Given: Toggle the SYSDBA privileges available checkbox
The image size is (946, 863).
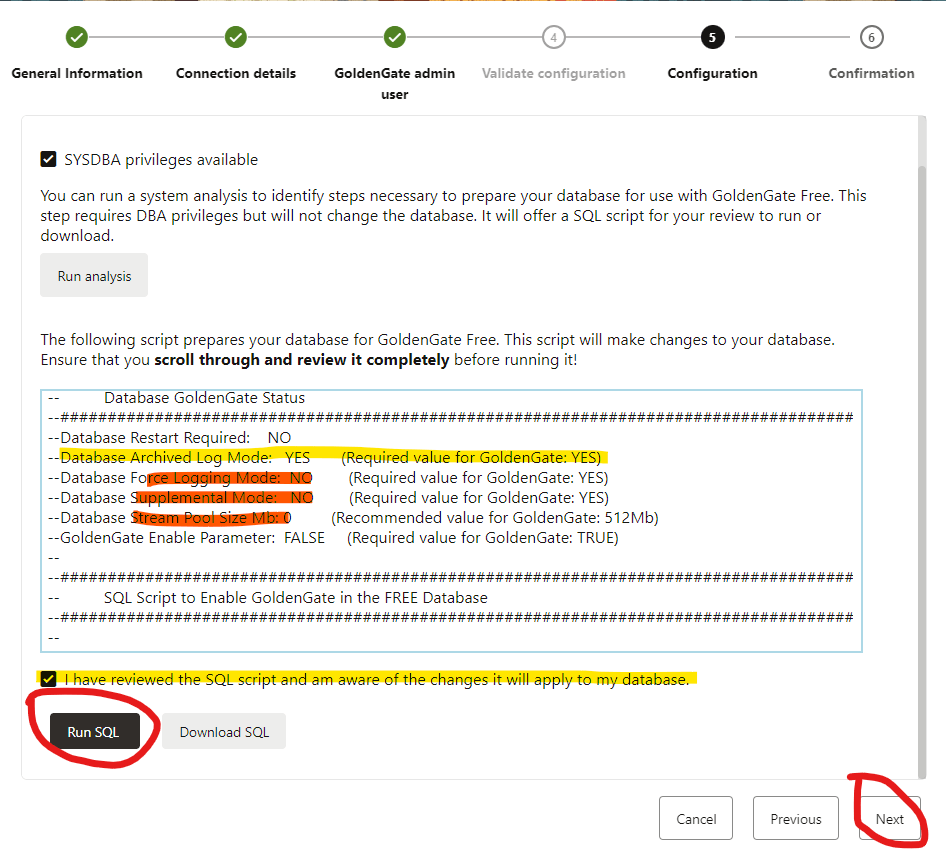Looking at the screenshot, I should [48, 159].
